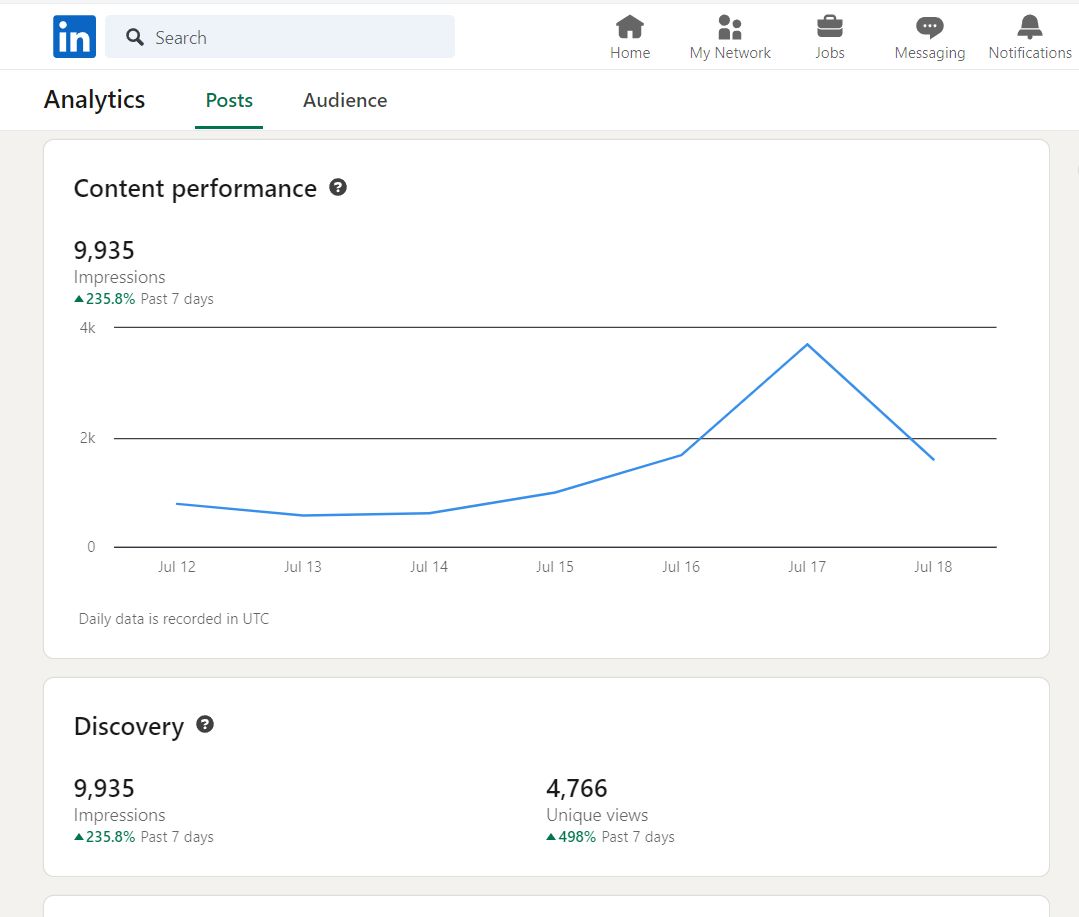This screenshot has width=1079, height=917.
Task: Select Impressions metric in Discovery card
Action: pyautogui.click(x=105, y=789)
